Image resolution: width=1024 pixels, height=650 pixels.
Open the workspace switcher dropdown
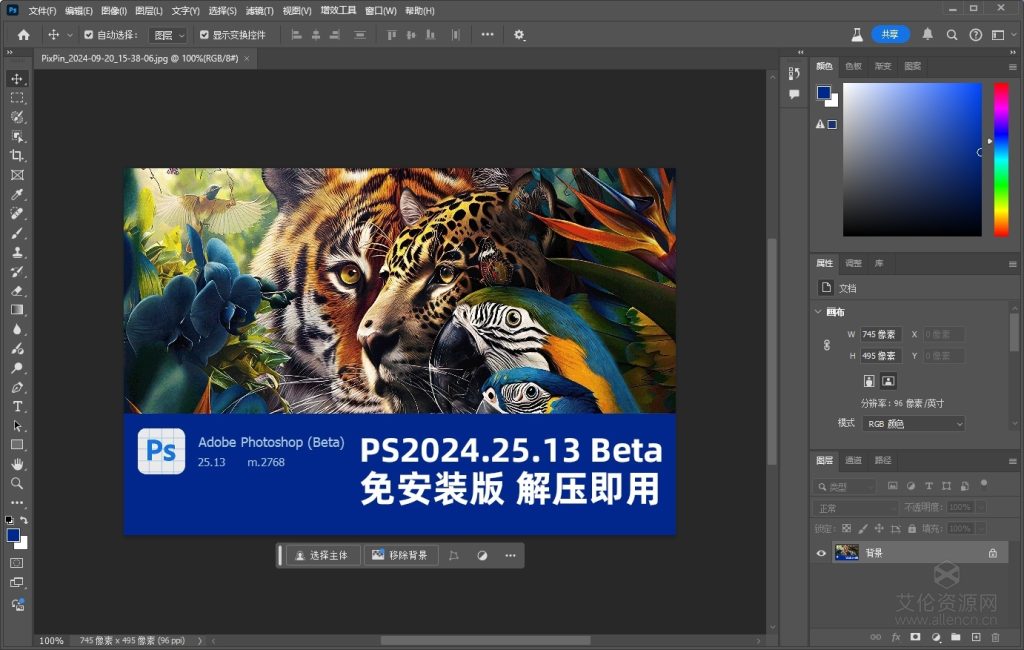[1002, 35]
